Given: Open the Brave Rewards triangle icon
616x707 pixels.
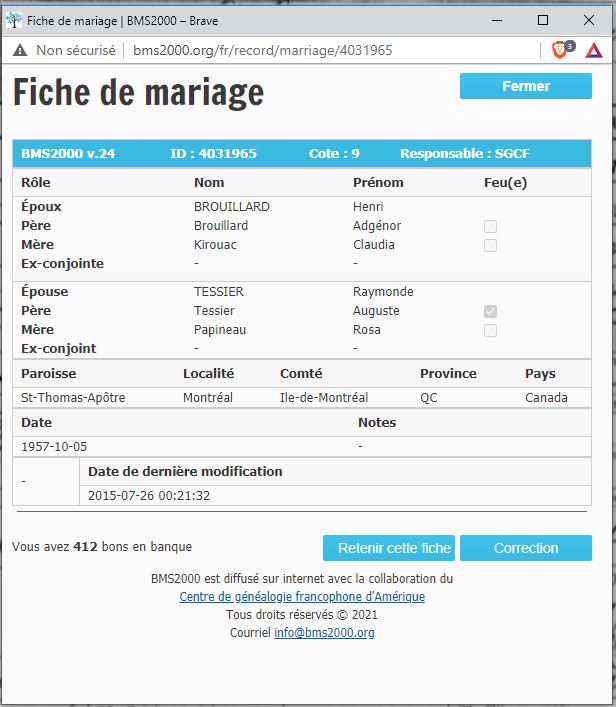Looking at the screenshot, I should (x=594, y=50).
